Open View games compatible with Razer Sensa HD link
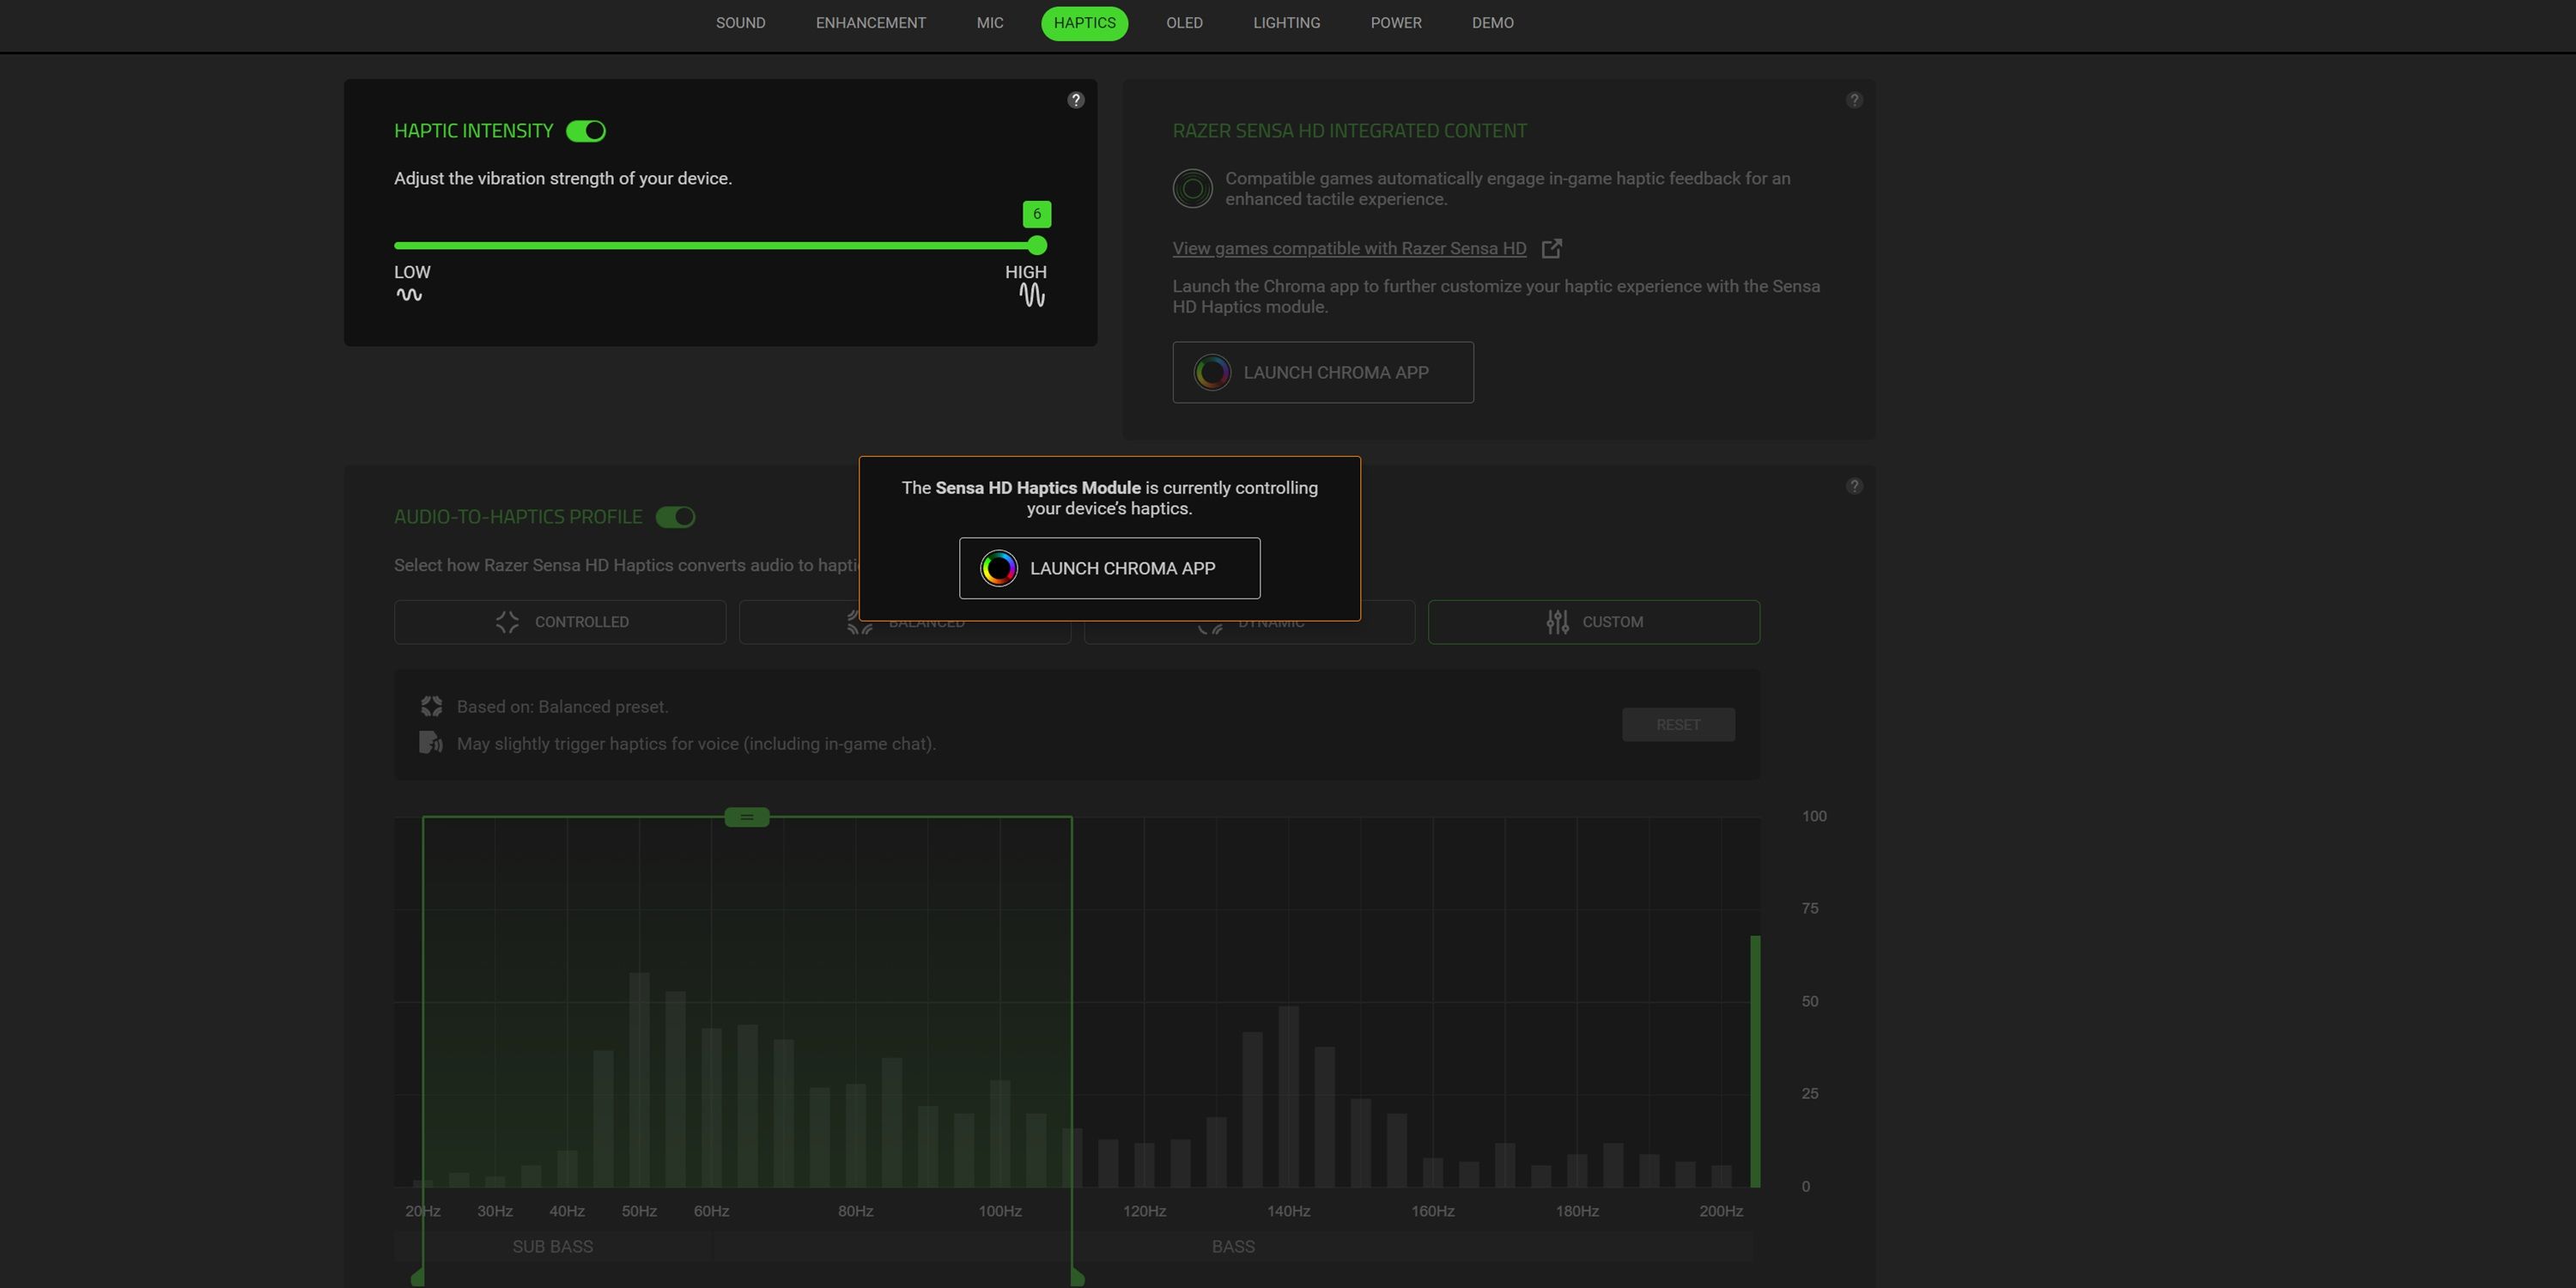This screenshot has height=1288, width=2576. click(1349, 249)
